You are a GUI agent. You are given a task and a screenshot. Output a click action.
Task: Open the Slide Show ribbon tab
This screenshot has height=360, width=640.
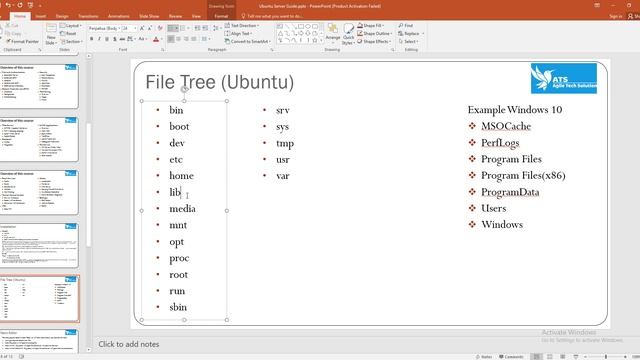click(x=149, y=16)
